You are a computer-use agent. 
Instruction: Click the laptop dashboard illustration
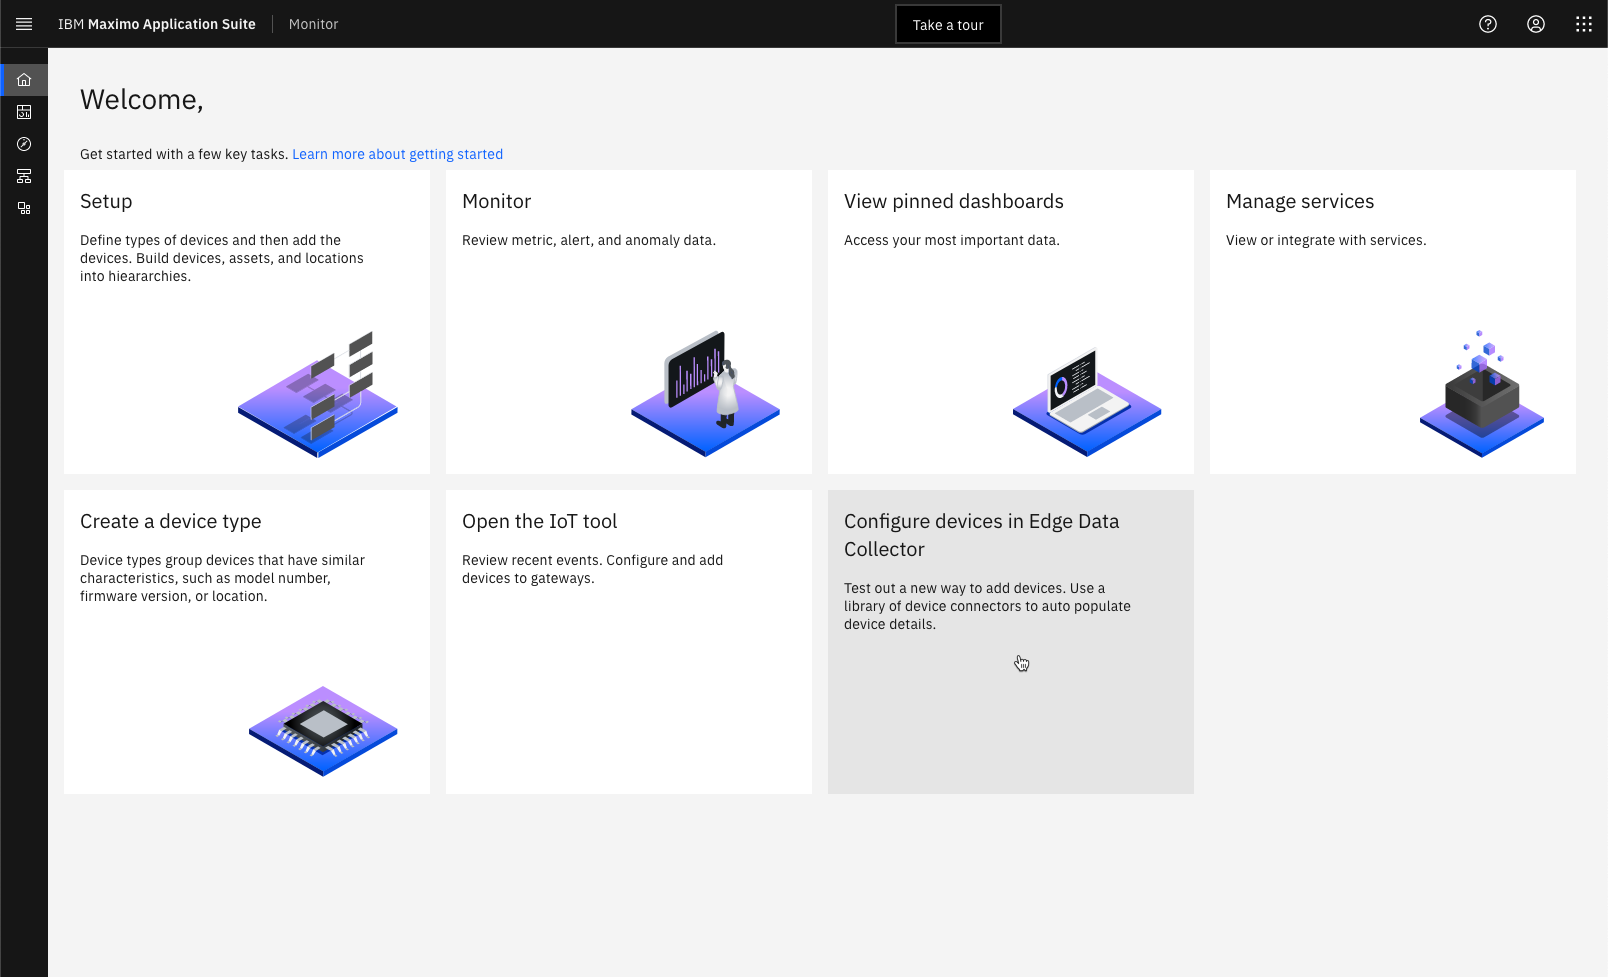(x=1087, y=401)
